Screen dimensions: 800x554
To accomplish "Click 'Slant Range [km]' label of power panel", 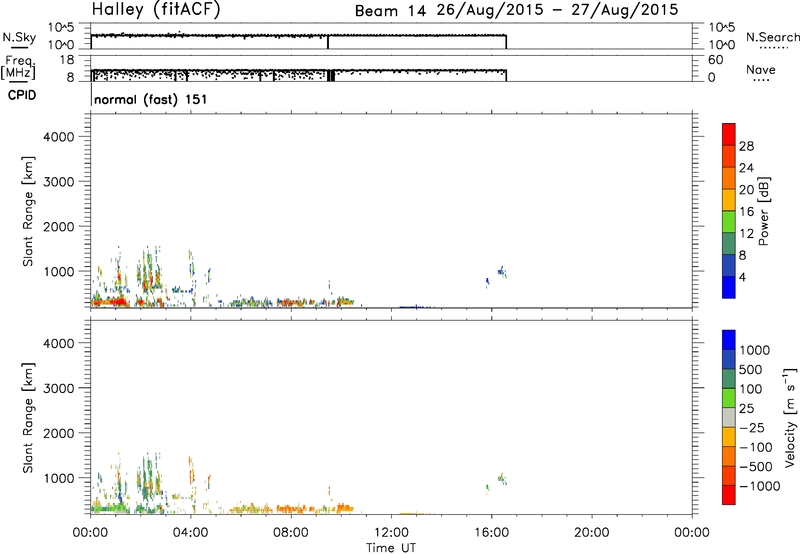I will coord(28,211).
